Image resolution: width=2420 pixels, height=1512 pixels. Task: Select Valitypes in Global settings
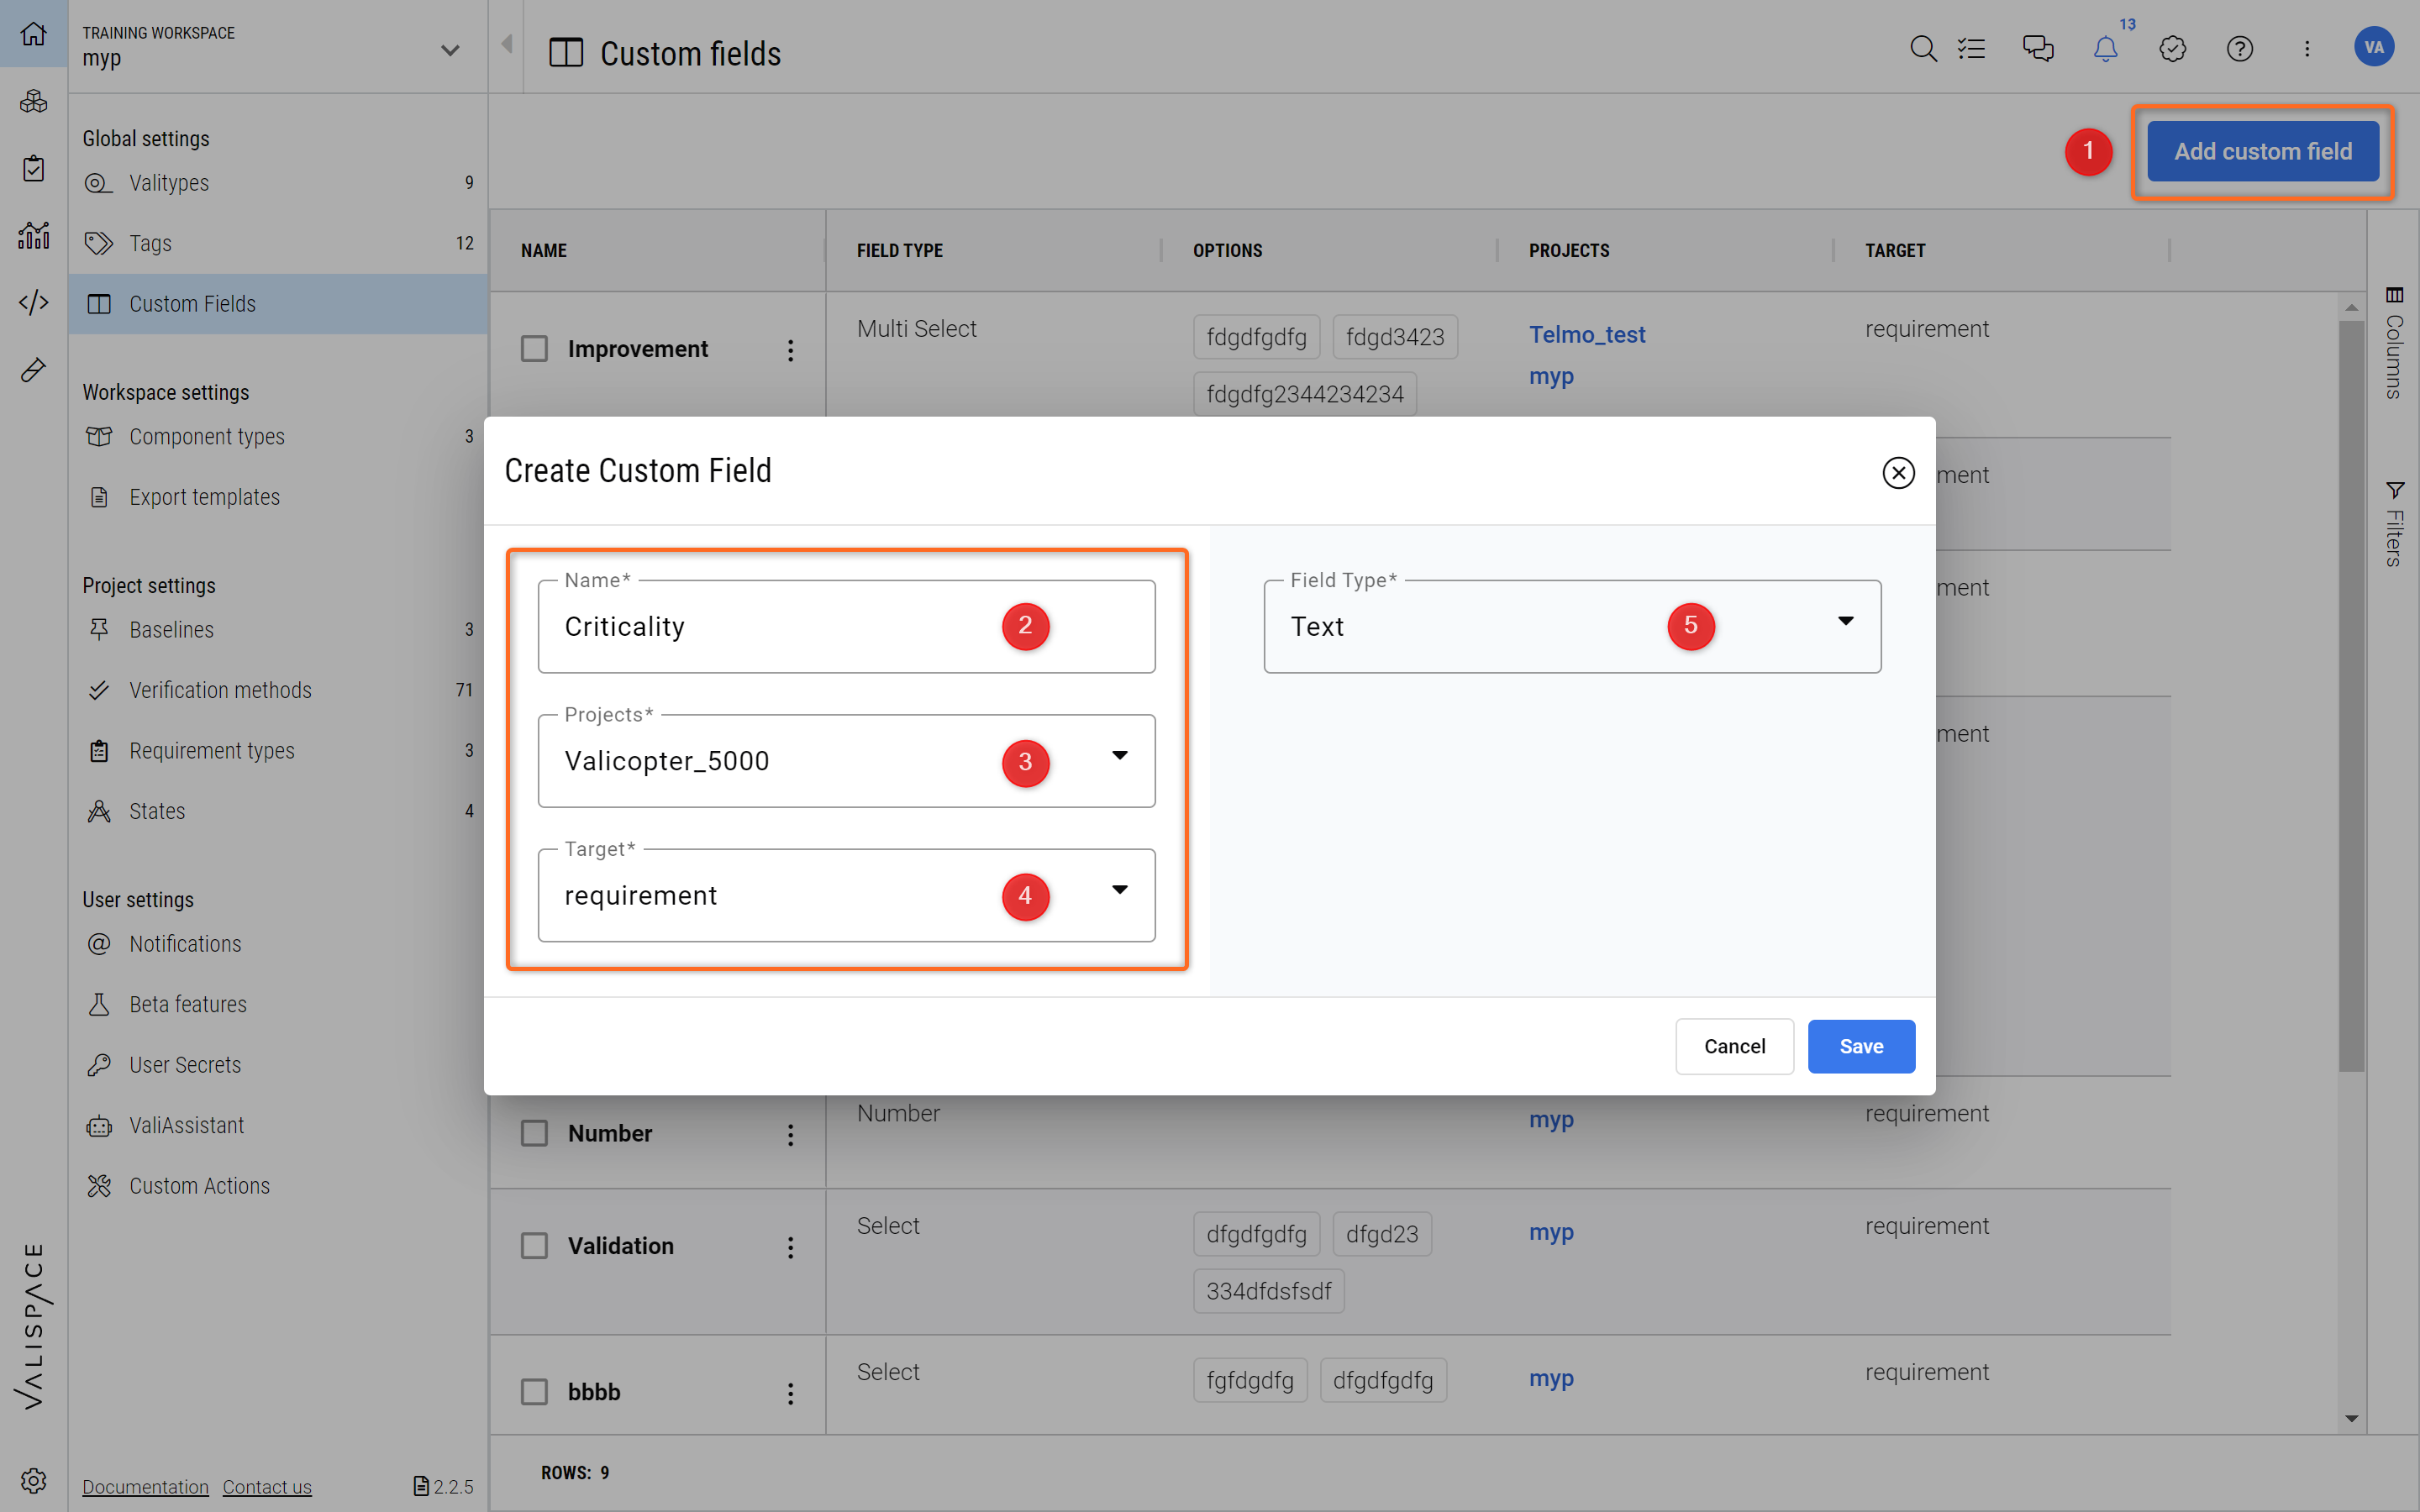tap(278, 183)
